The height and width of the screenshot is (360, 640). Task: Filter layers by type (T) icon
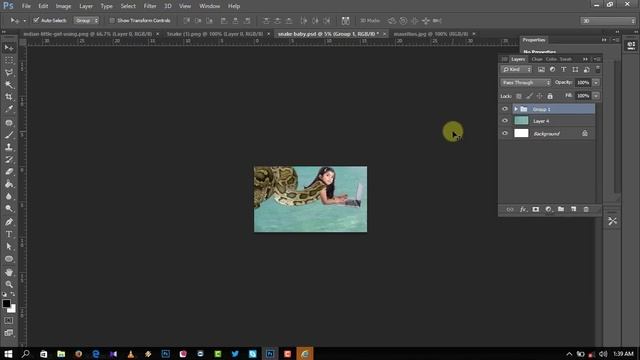click(x=564, y=70)
